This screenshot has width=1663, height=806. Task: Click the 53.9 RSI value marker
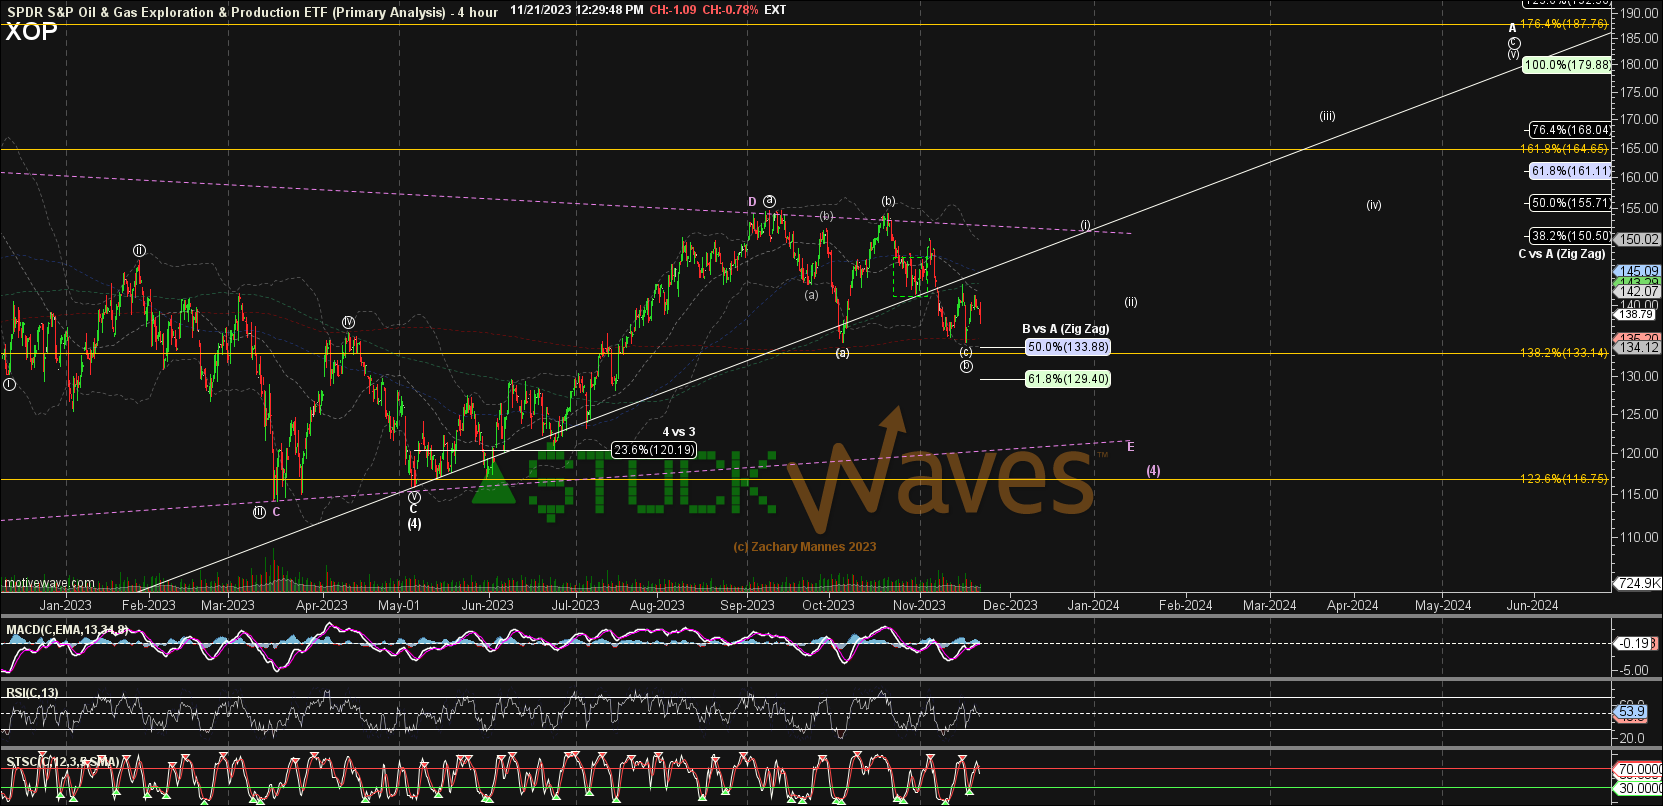[x=1632, y=712]
